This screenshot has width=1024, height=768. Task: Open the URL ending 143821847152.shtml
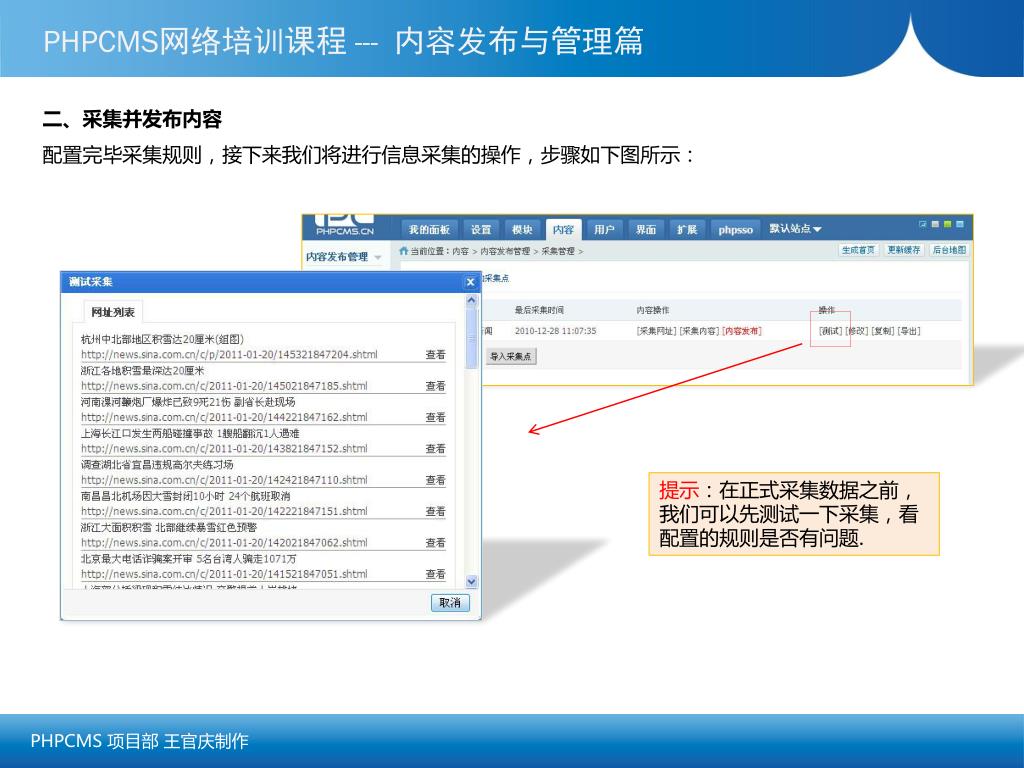224,449
